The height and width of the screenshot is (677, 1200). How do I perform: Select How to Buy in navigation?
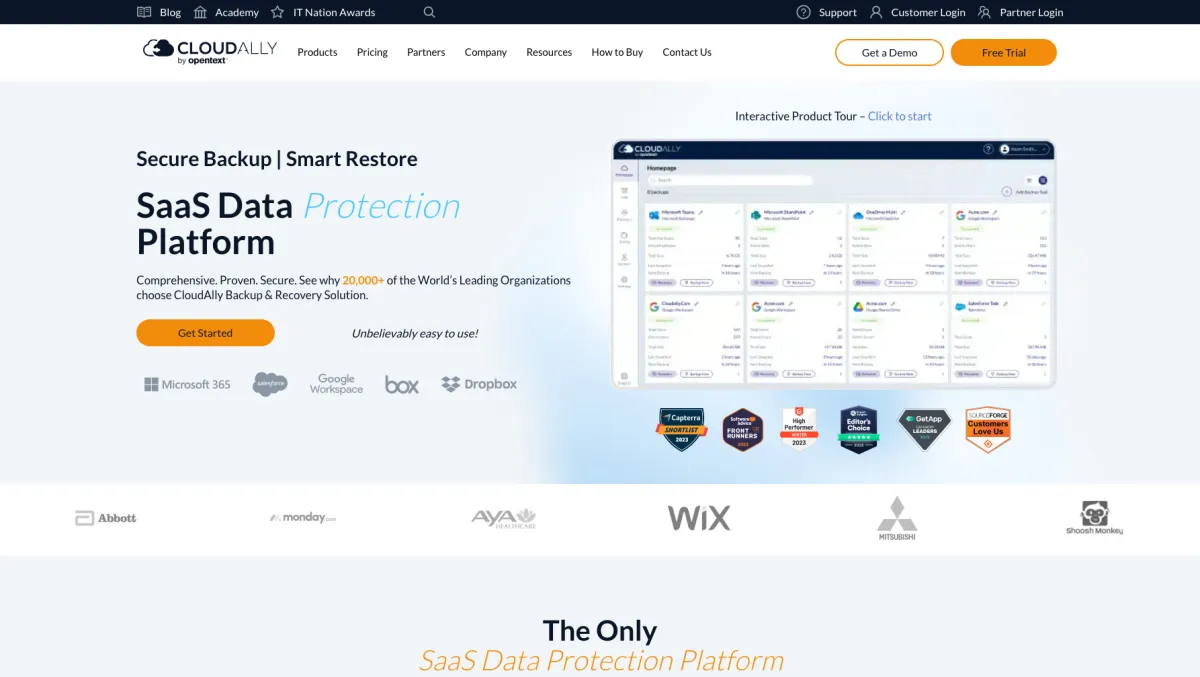pos(617,52)
